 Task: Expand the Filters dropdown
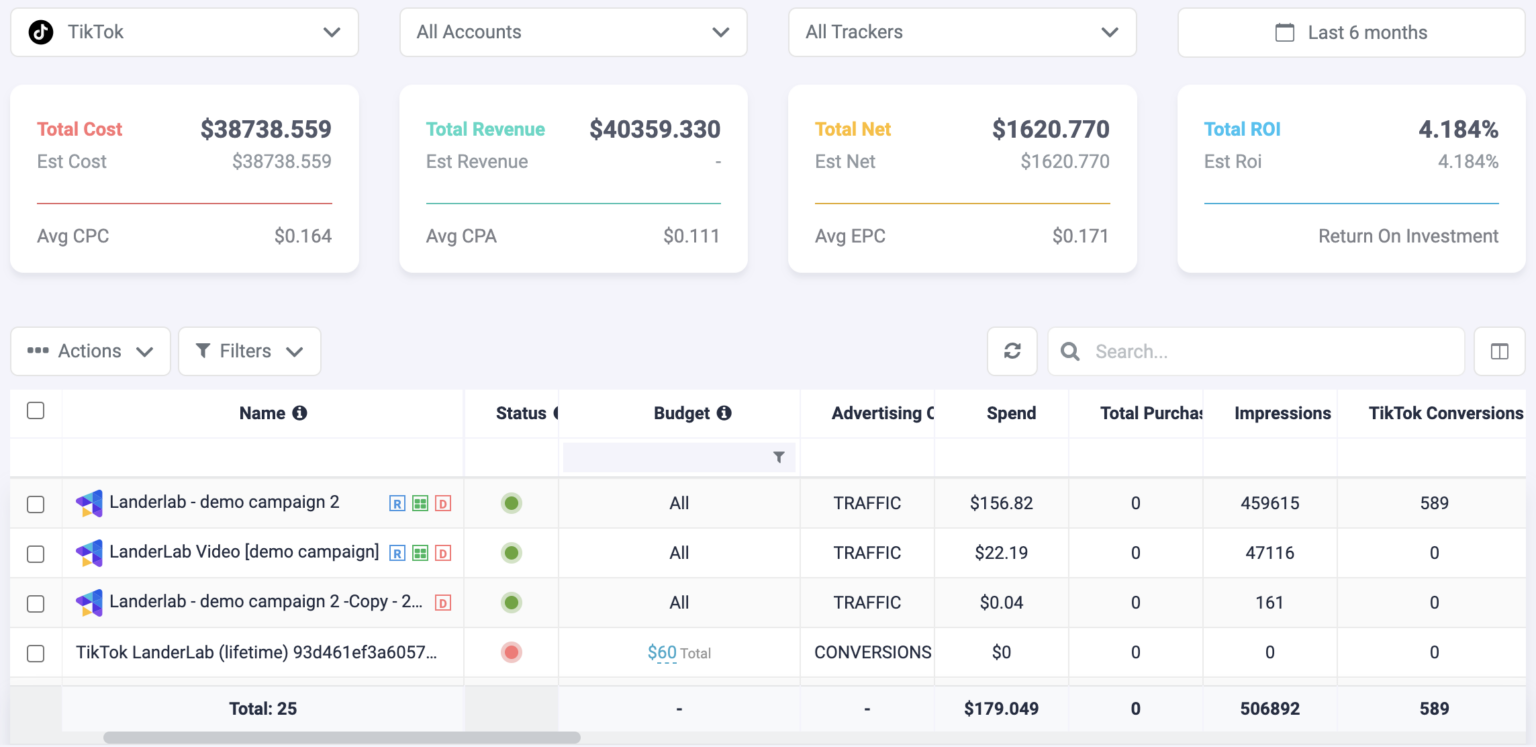tap(249, 351)
